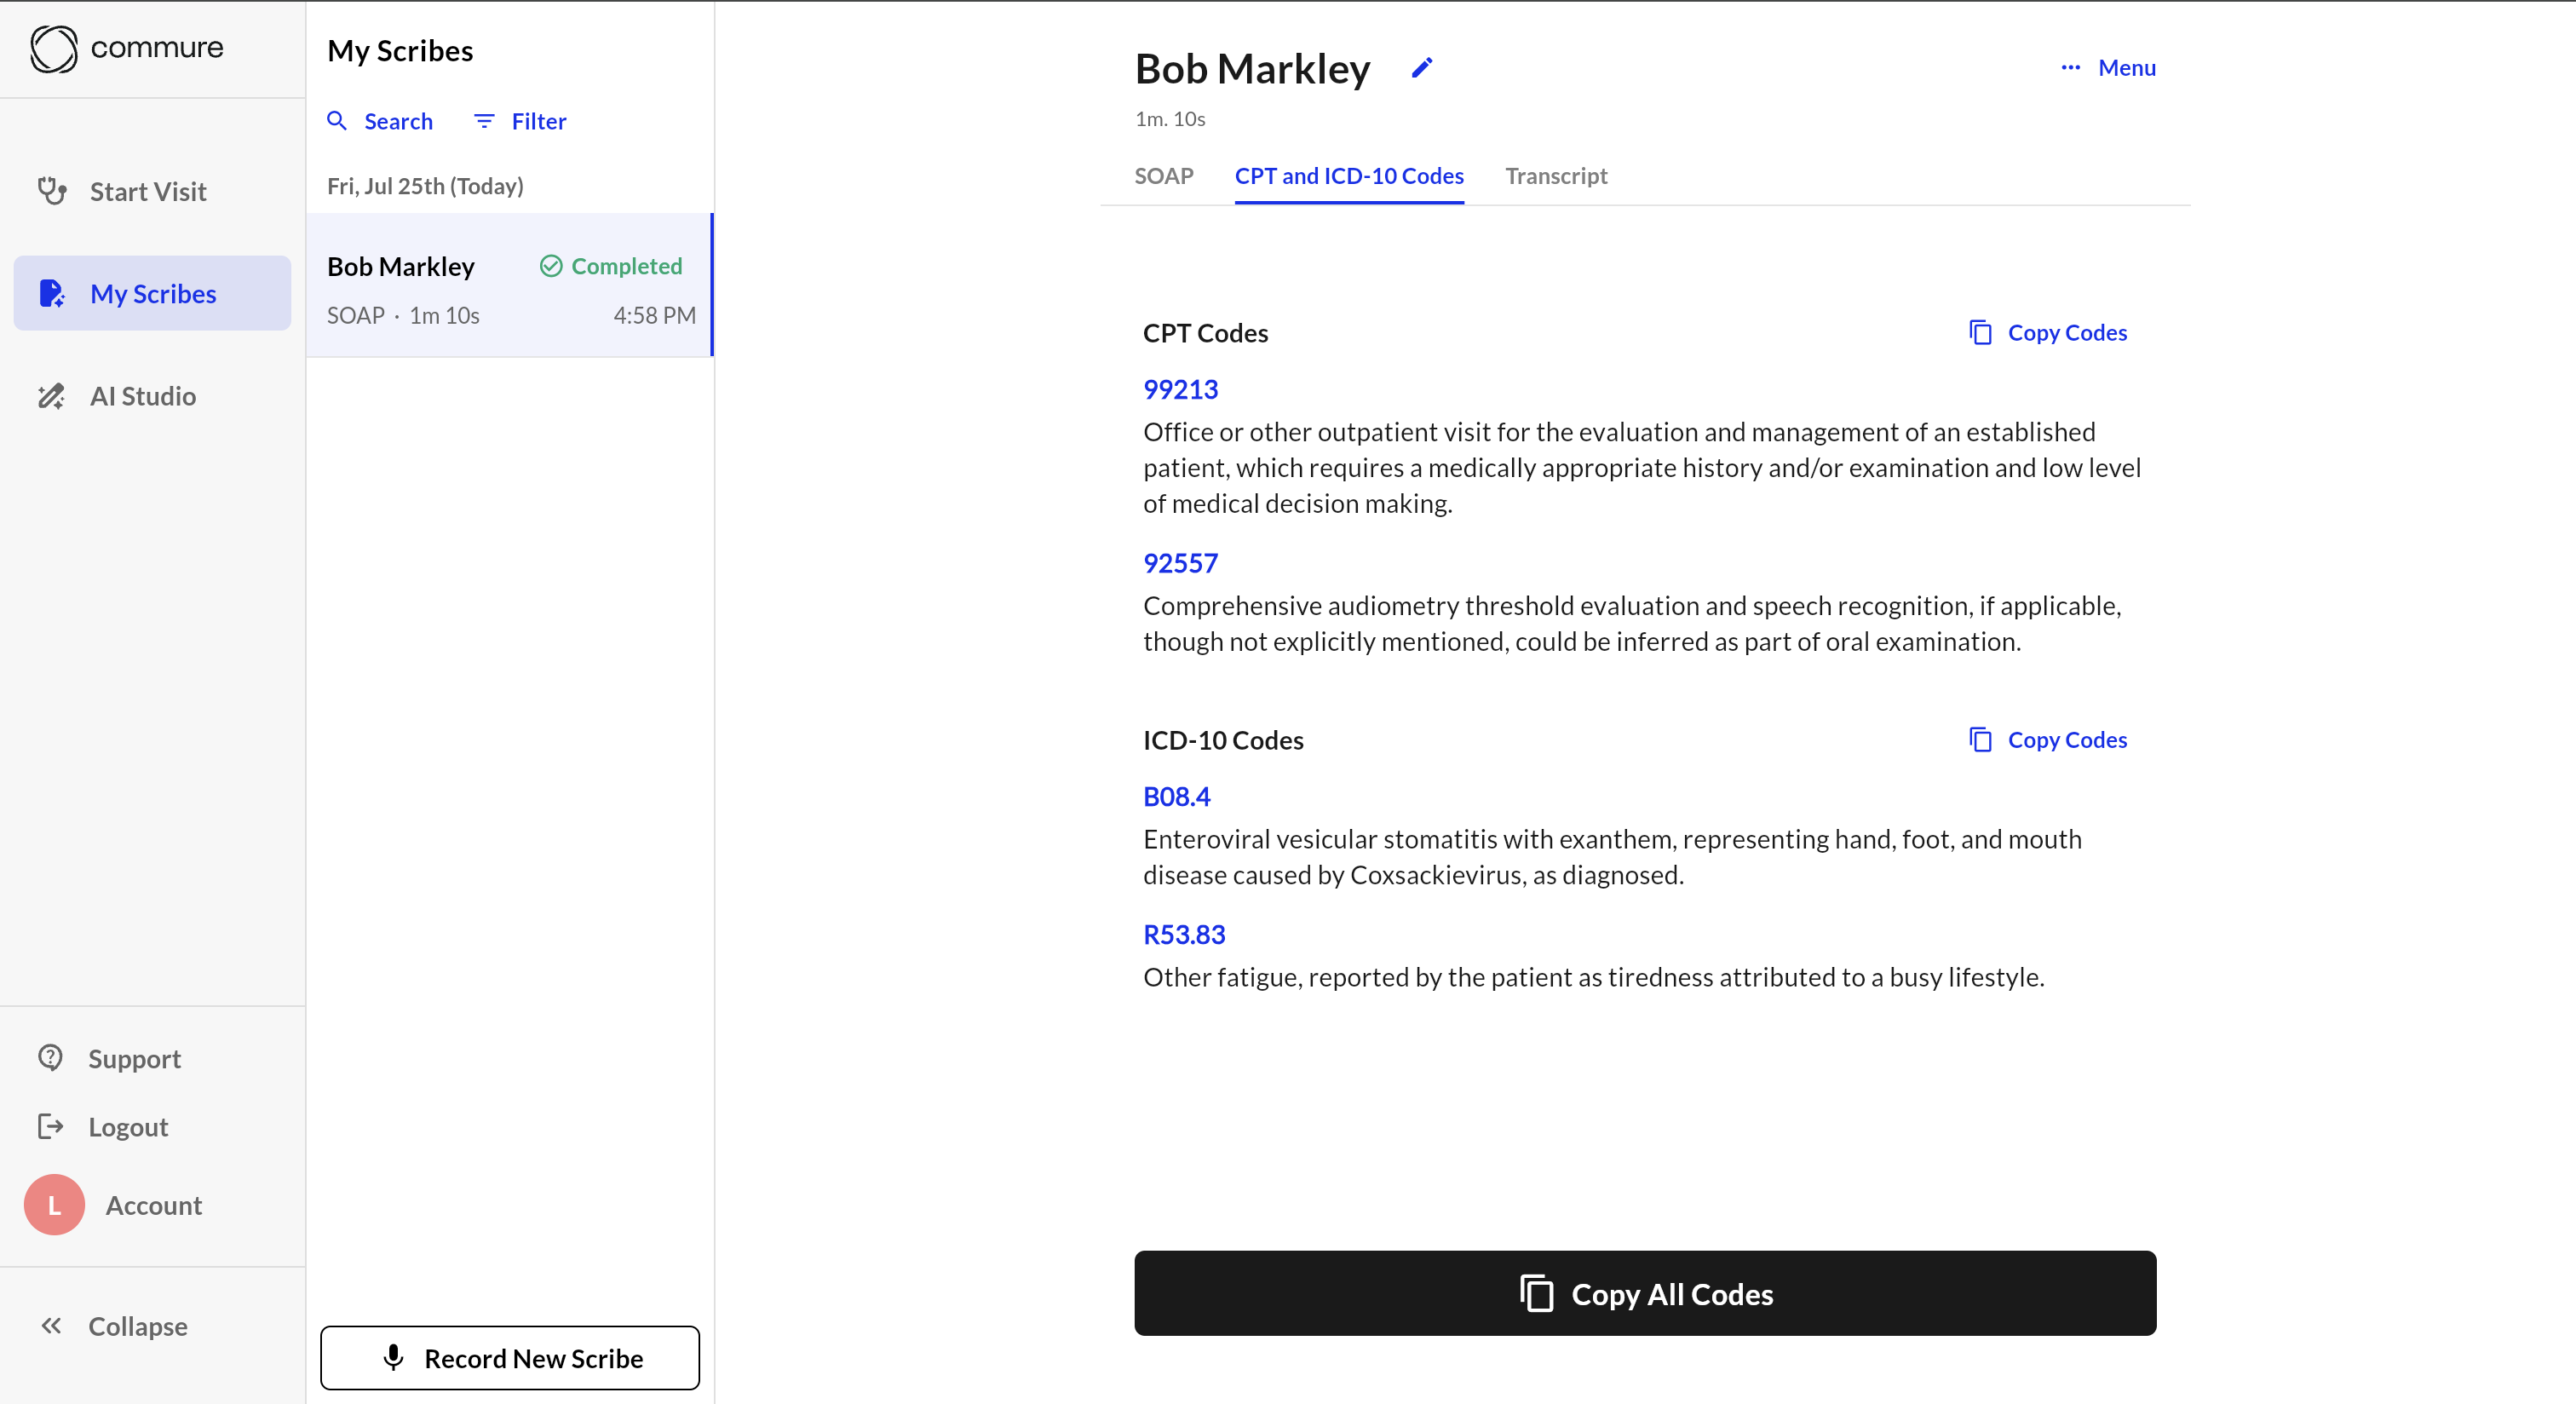Click the Search magnifier icon
This screenshot has width=2576, height=1404.
coord(337,121)
